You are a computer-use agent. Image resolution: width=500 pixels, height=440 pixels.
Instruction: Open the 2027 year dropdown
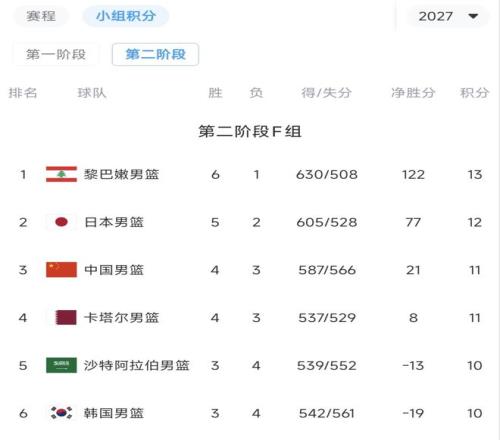click(448, 16)
